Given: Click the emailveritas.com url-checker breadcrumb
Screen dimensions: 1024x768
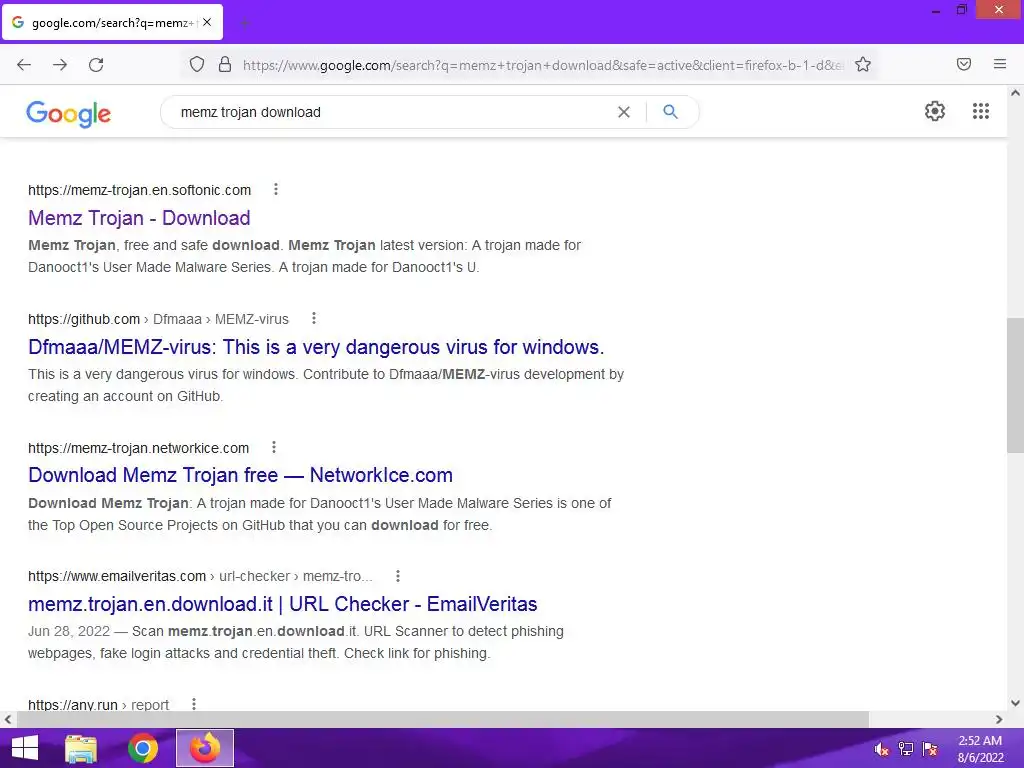Looking at the screenshot, I should pos(200,577).
